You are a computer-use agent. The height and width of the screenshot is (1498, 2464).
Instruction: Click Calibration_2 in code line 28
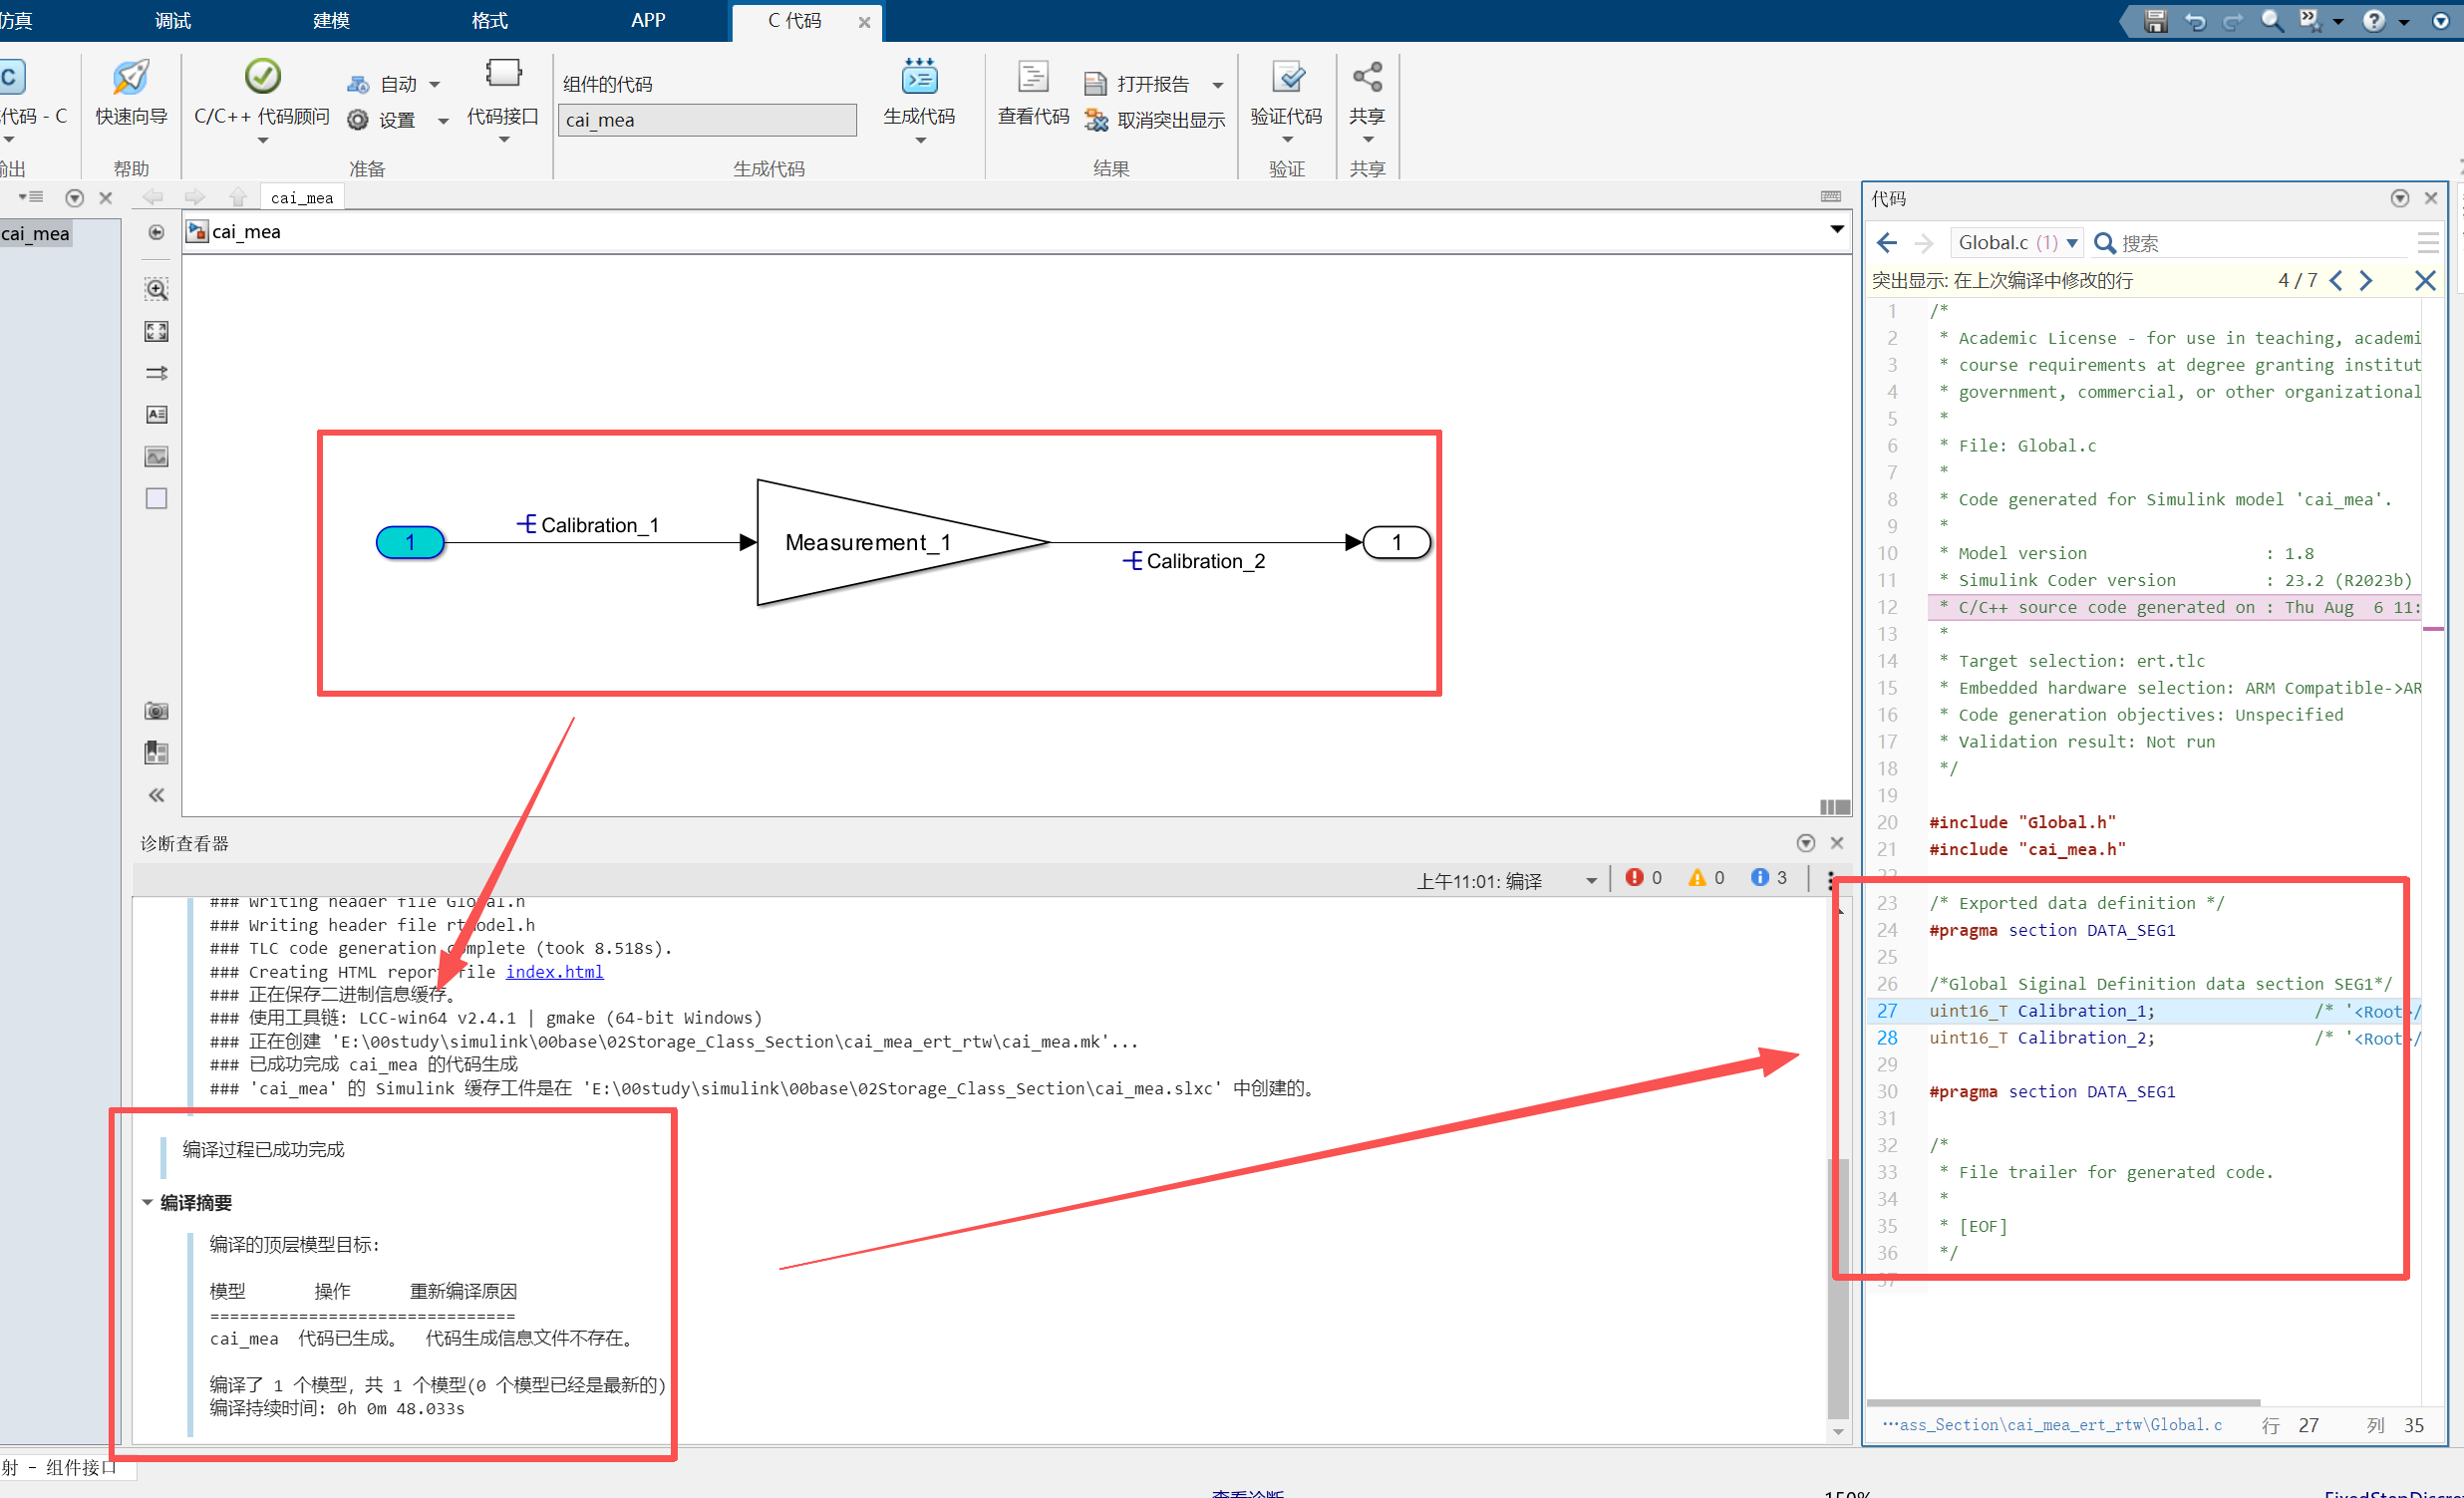pos(2080,1038)
